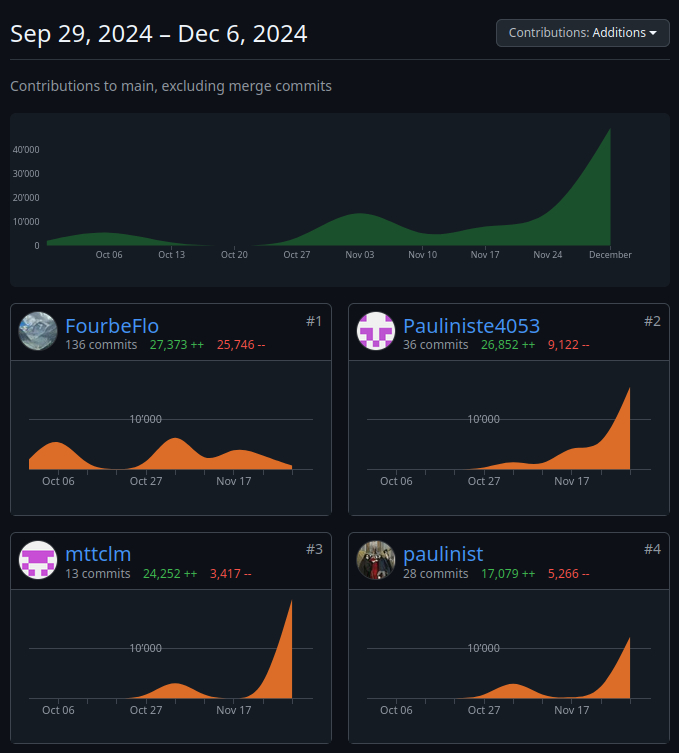This screenshot has height=753, width=679.
Task: Click the Nov 03 mark on main graph
Action: pyautogui.click(x=360, y=255)
